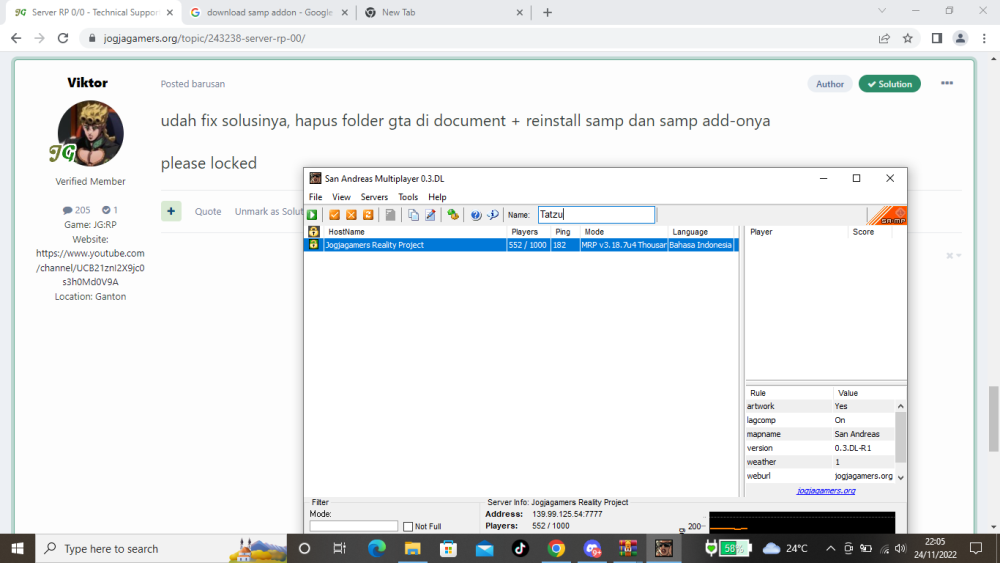Click the Server Properties pencil icon
The image size is (1000, 563).
coord(430,215)
